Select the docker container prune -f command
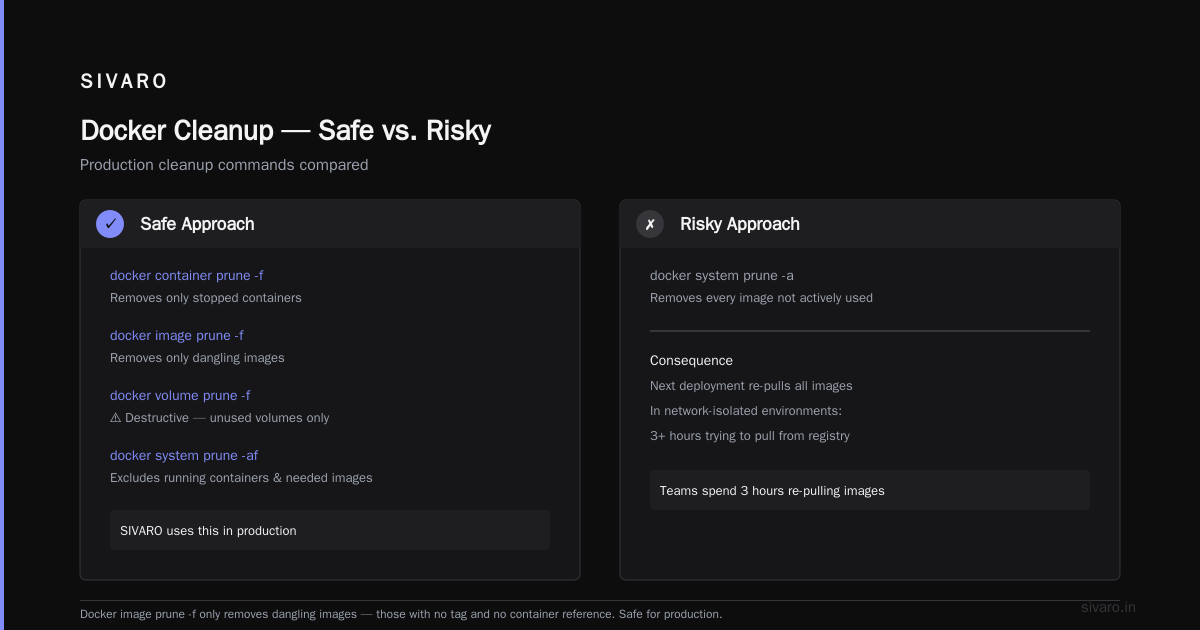 pos(187,275)
